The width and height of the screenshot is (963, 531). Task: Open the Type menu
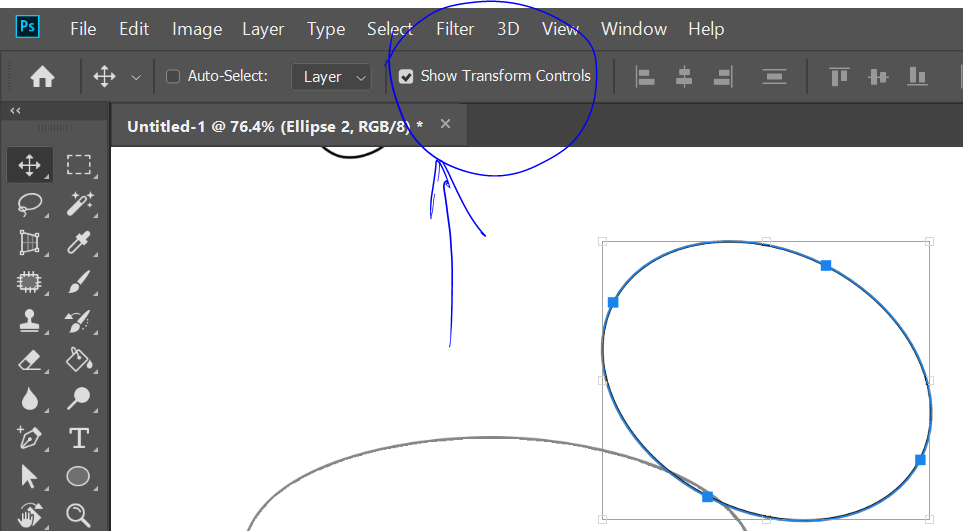point(326,29)
